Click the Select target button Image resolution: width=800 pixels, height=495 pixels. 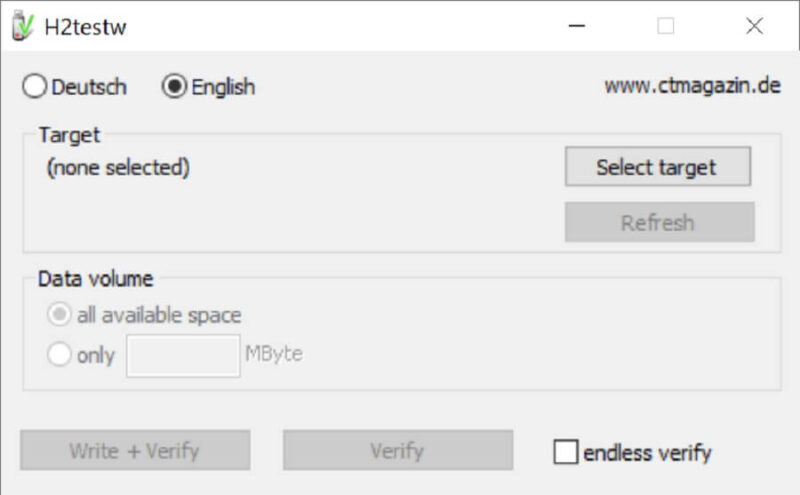658,166
